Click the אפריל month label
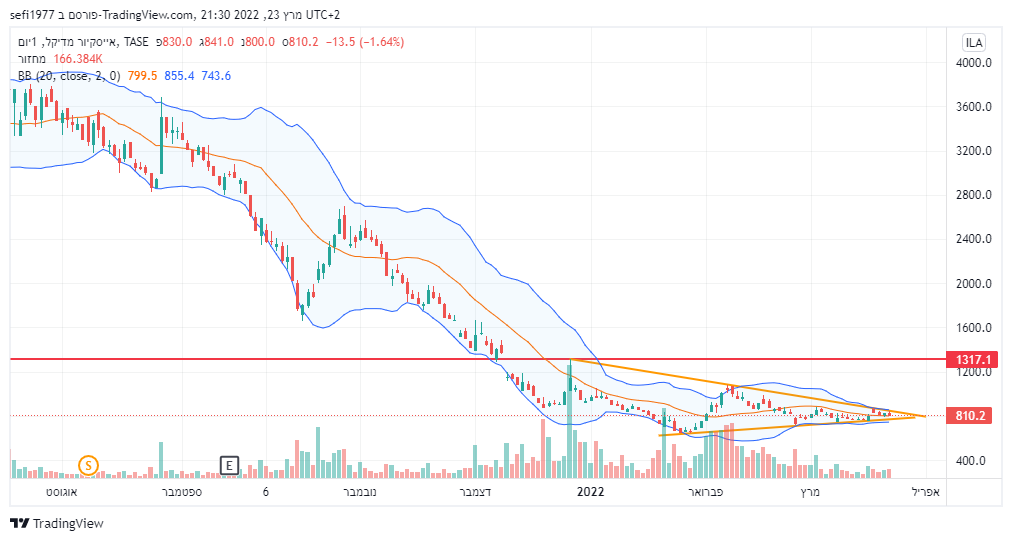 click(x=926, y=492)
